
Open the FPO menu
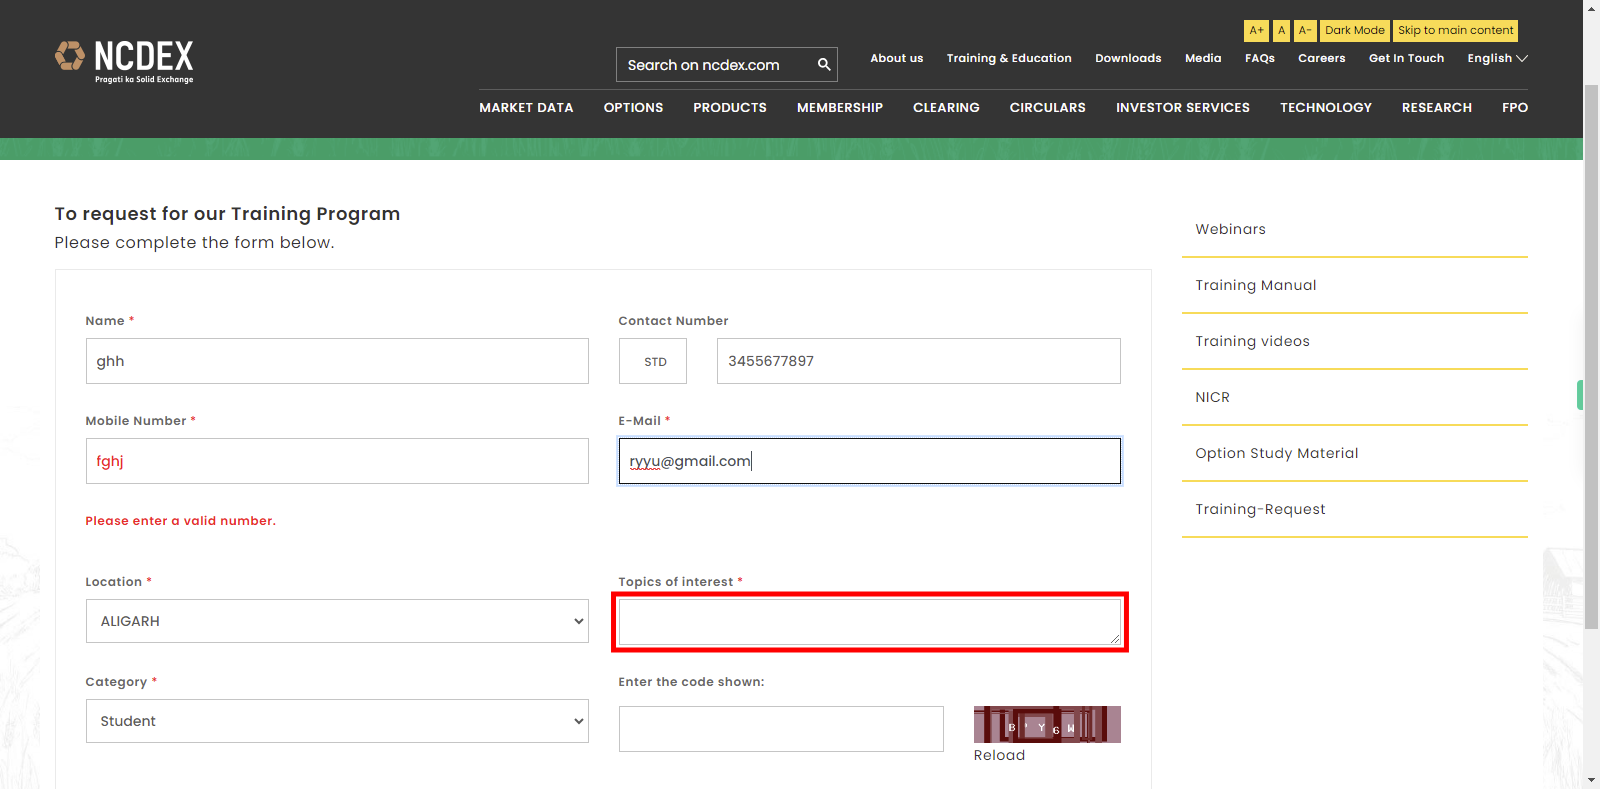pos(1515,107)
